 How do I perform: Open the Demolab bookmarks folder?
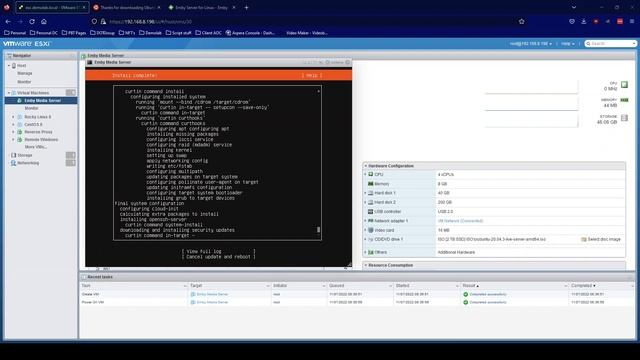pos(150,33)
